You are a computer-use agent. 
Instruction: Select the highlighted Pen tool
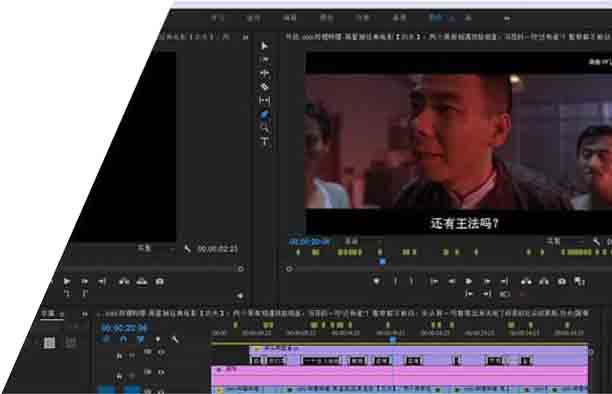coord(265,114)
